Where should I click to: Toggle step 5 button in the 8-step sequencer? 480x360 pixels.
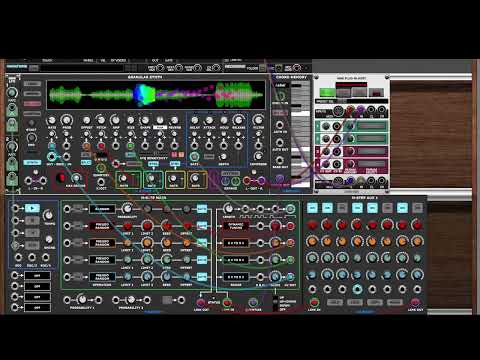pos(372,208)
